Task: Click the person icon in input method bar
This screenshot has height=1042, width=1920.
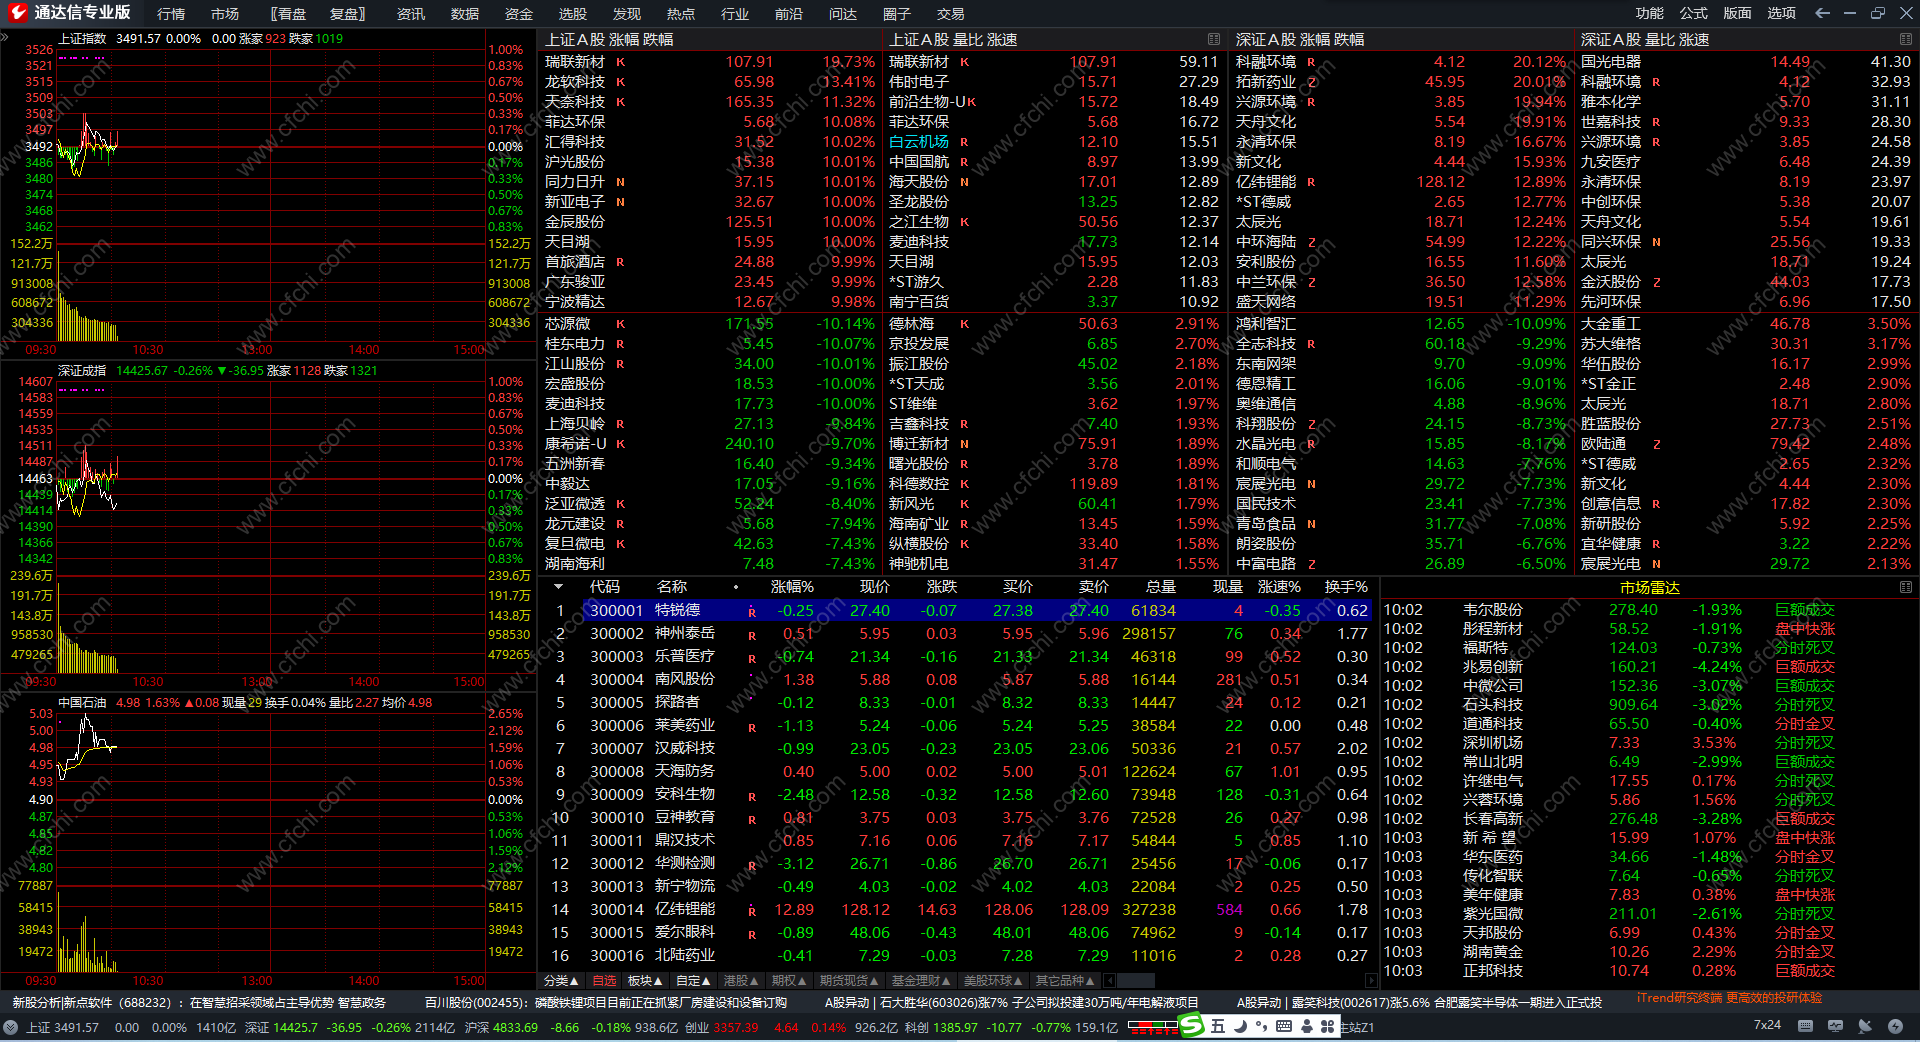Action: pyautogui.click(x=1306, y=1026)
